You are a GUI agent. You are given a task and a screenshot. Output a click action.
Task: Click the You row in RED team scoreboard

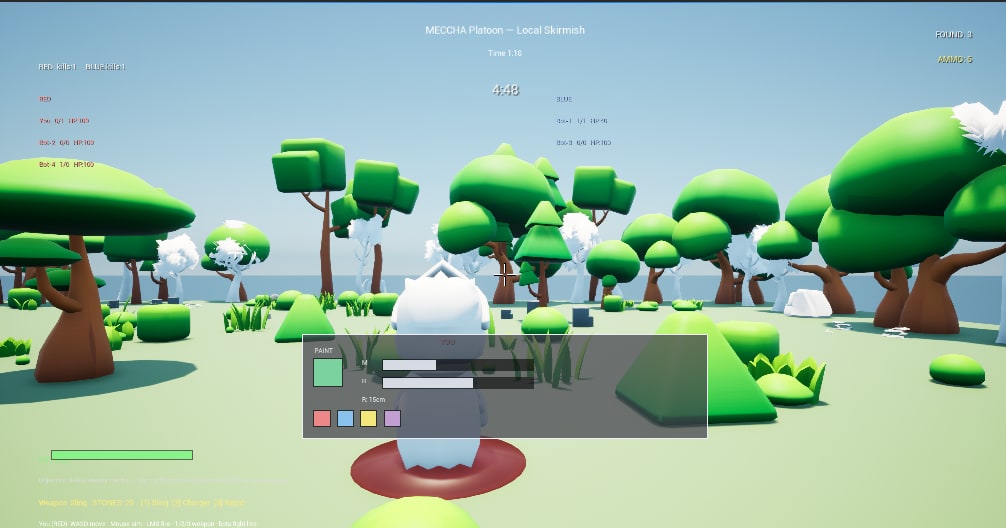pyautogui.click(x=64, y=121)
